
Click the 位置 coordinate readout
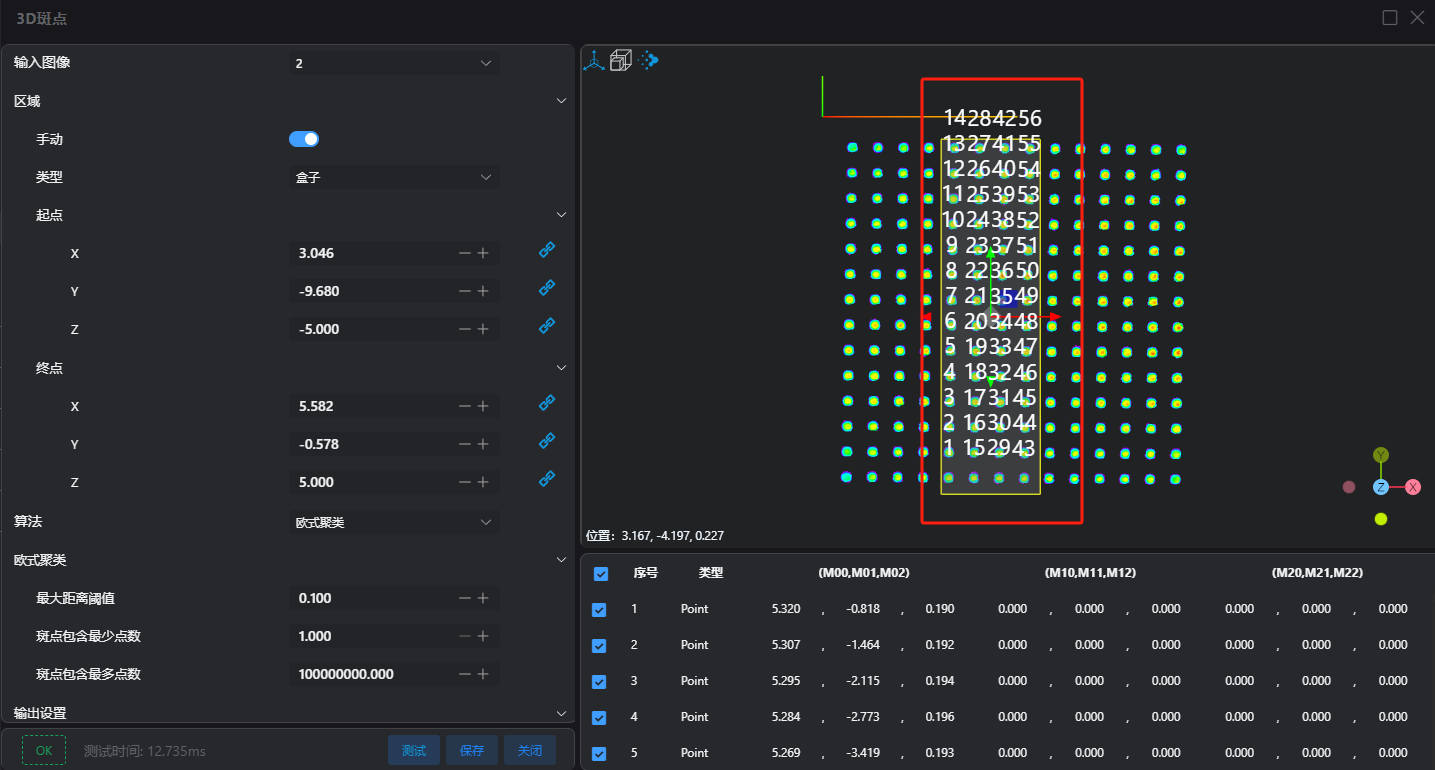coord(655,536)
